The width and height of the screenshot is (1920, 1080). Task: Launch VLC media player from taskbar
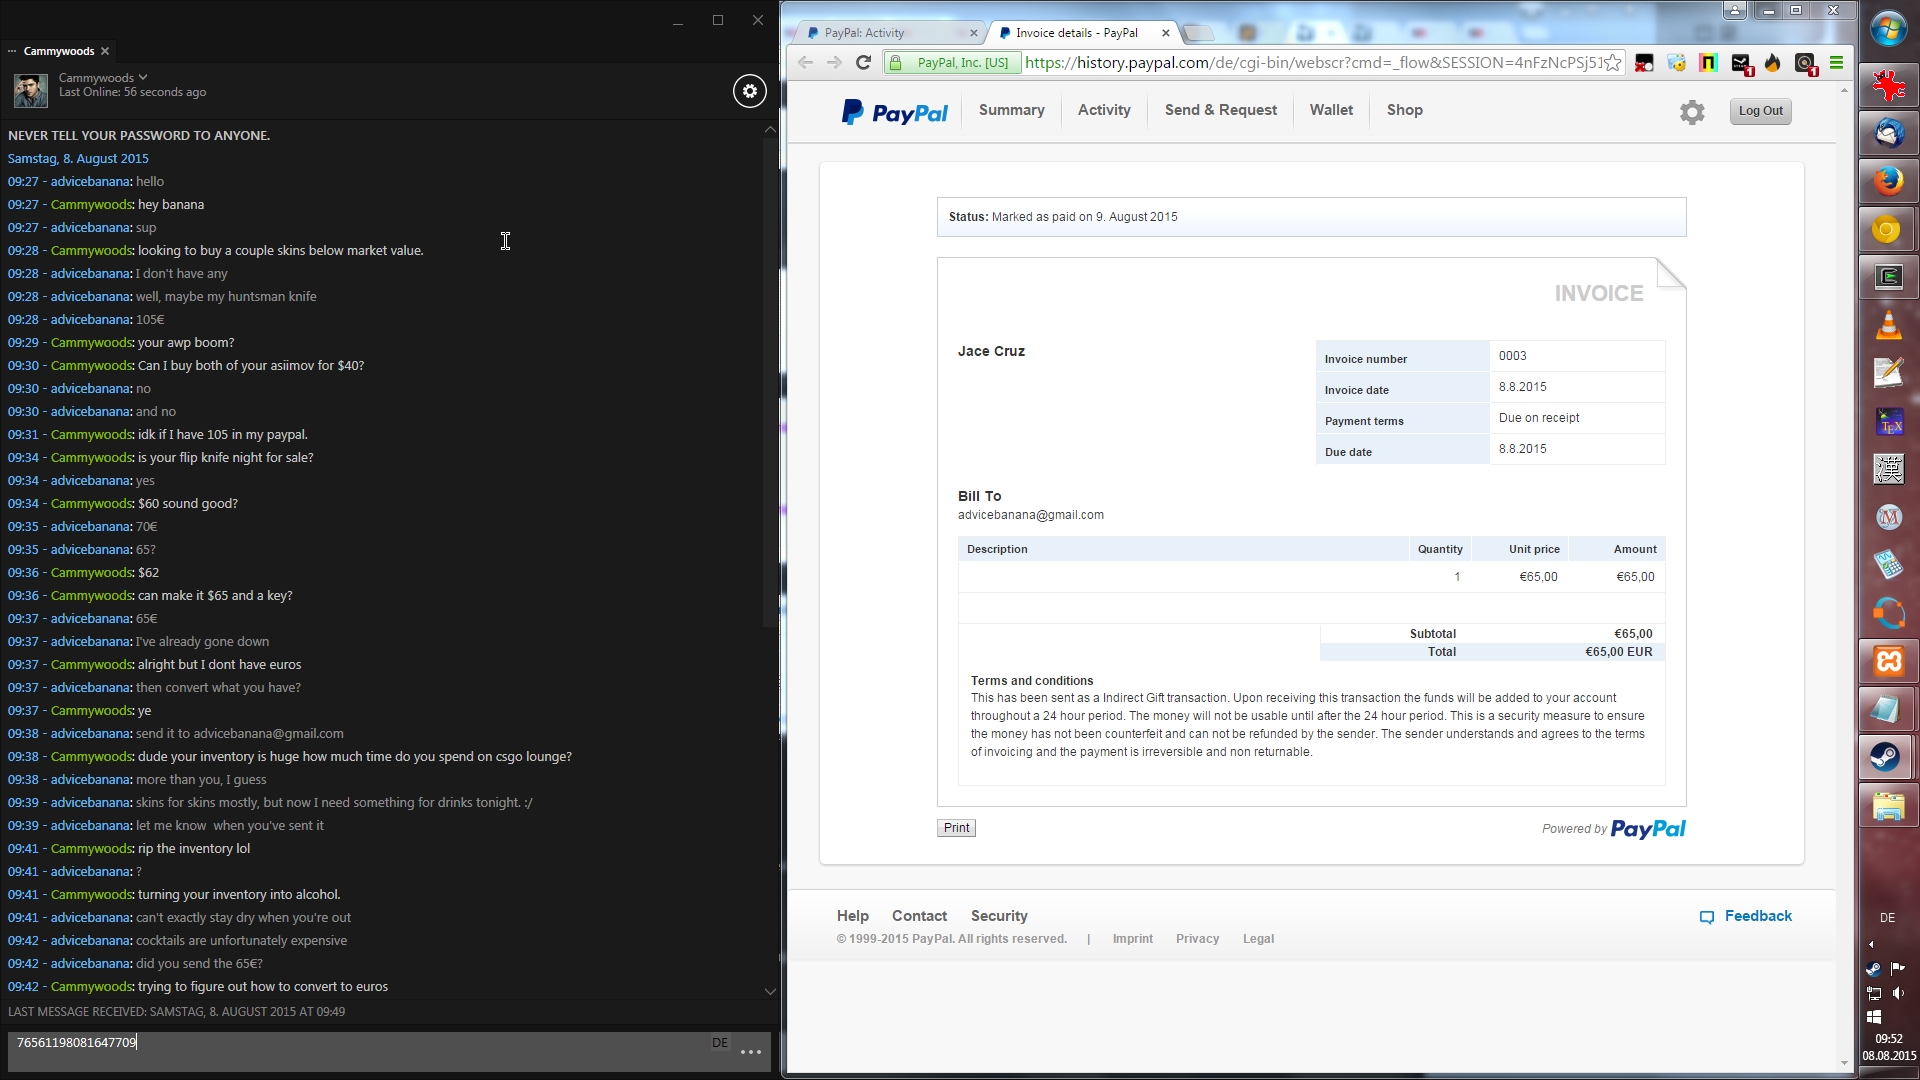pos(1888,325)
